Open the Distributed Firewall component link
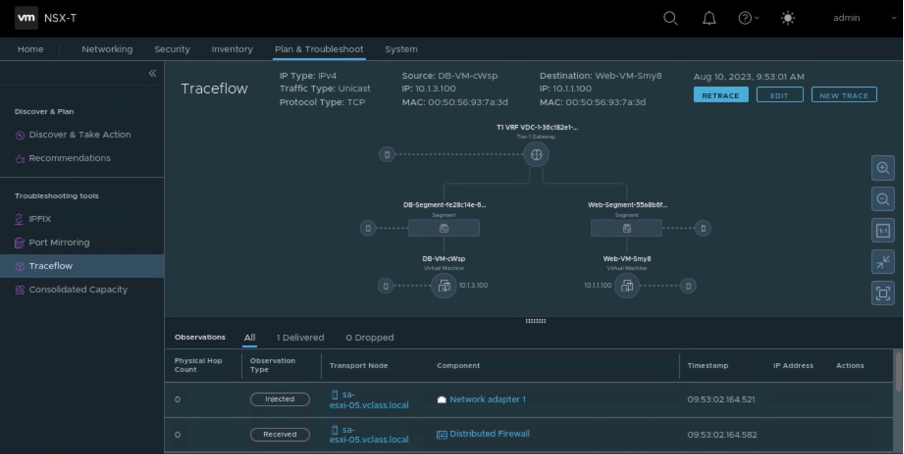 pos(489,434)
